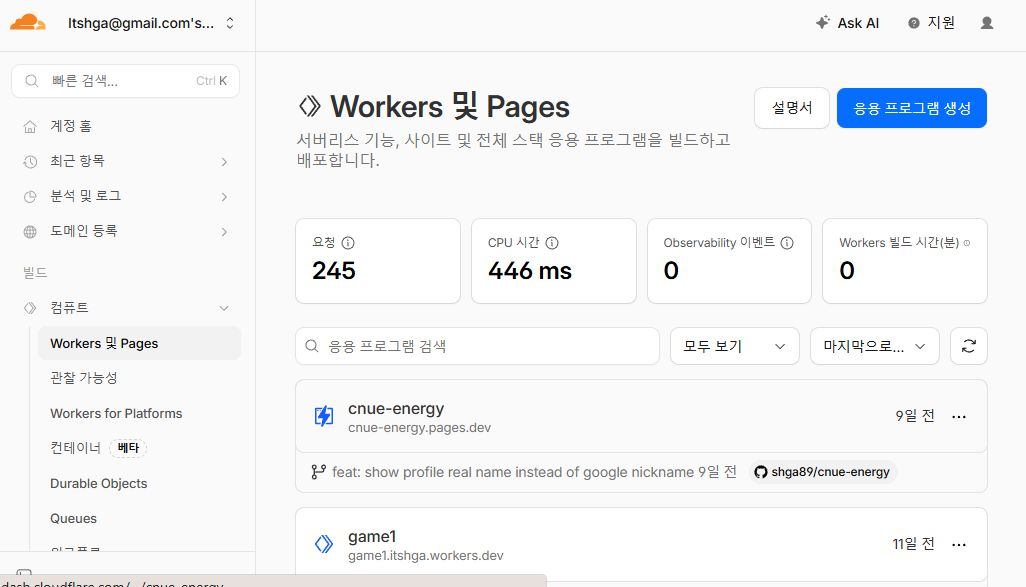
Task: Select Workers 및 Pages in sidebar
Action: click(x=139, y=344)
